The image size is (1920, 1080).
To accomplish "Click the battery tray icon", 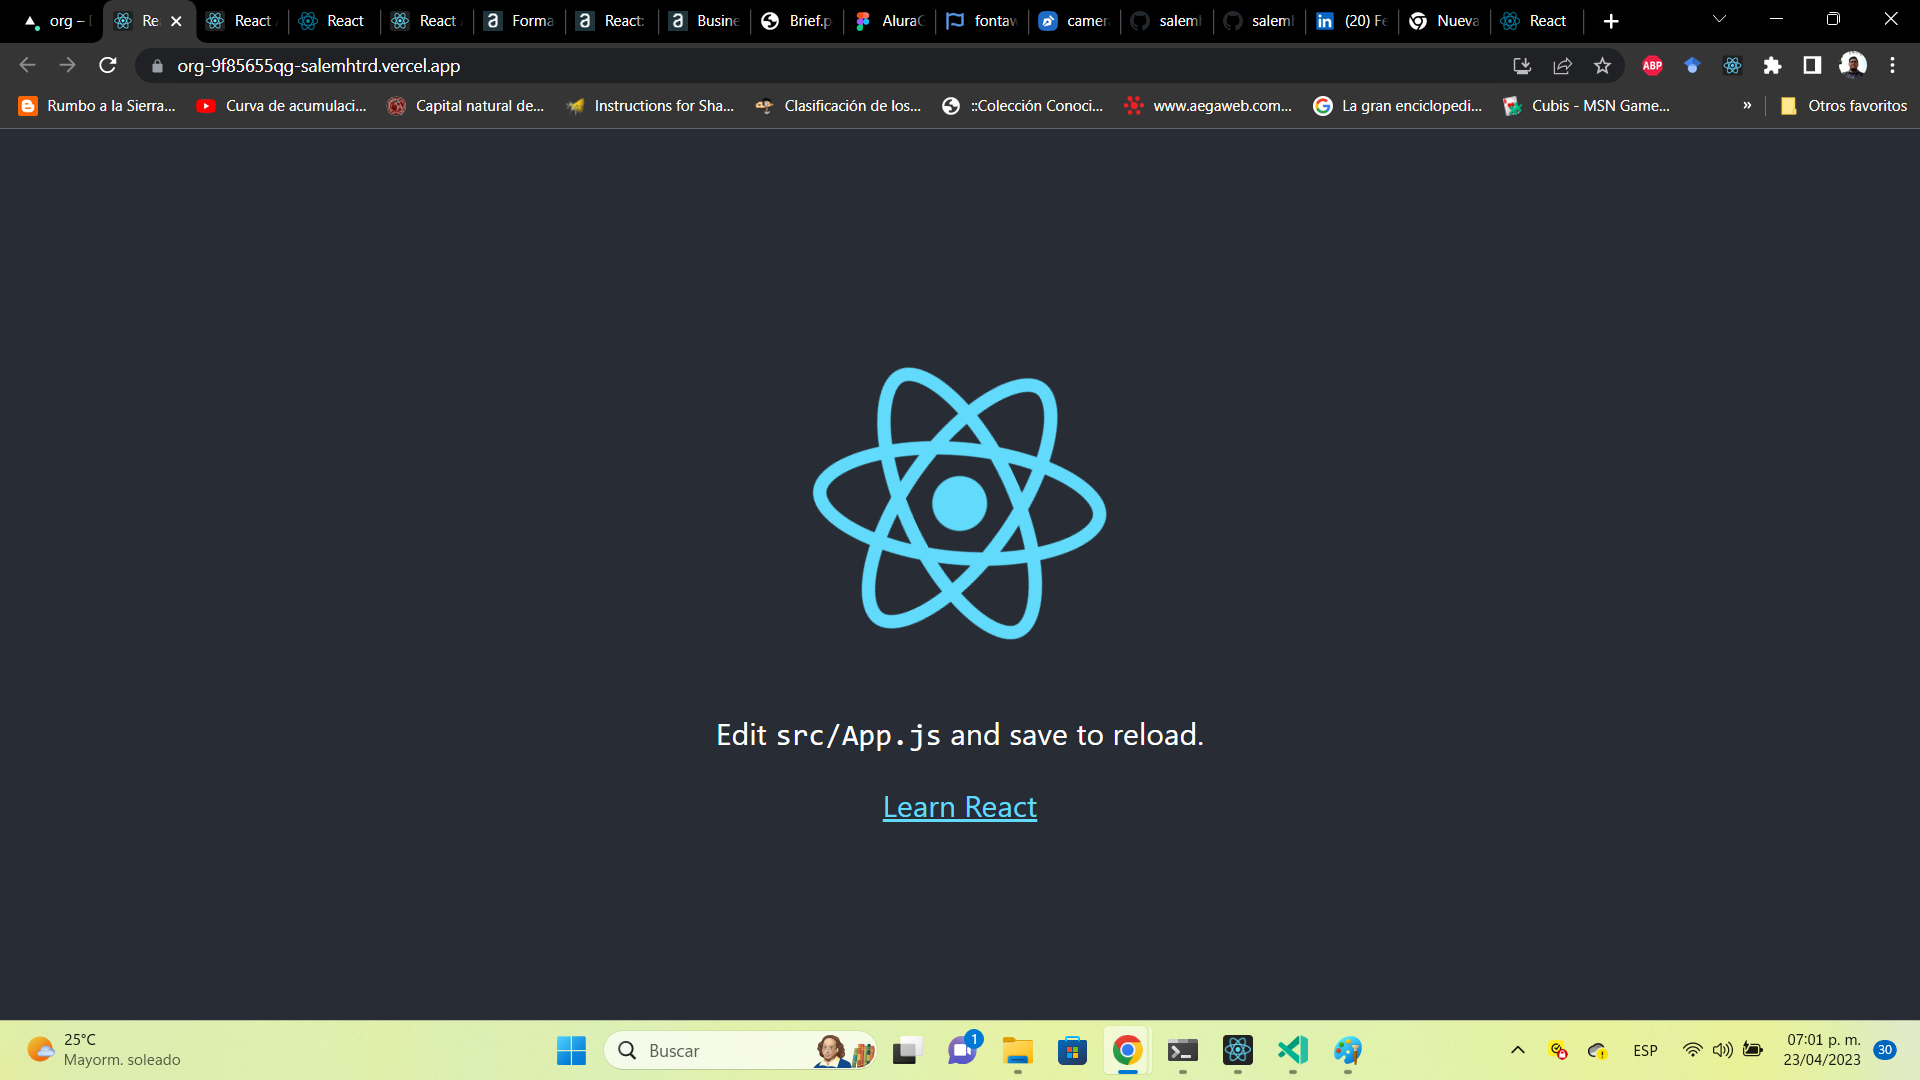I will point(1753,1050).
